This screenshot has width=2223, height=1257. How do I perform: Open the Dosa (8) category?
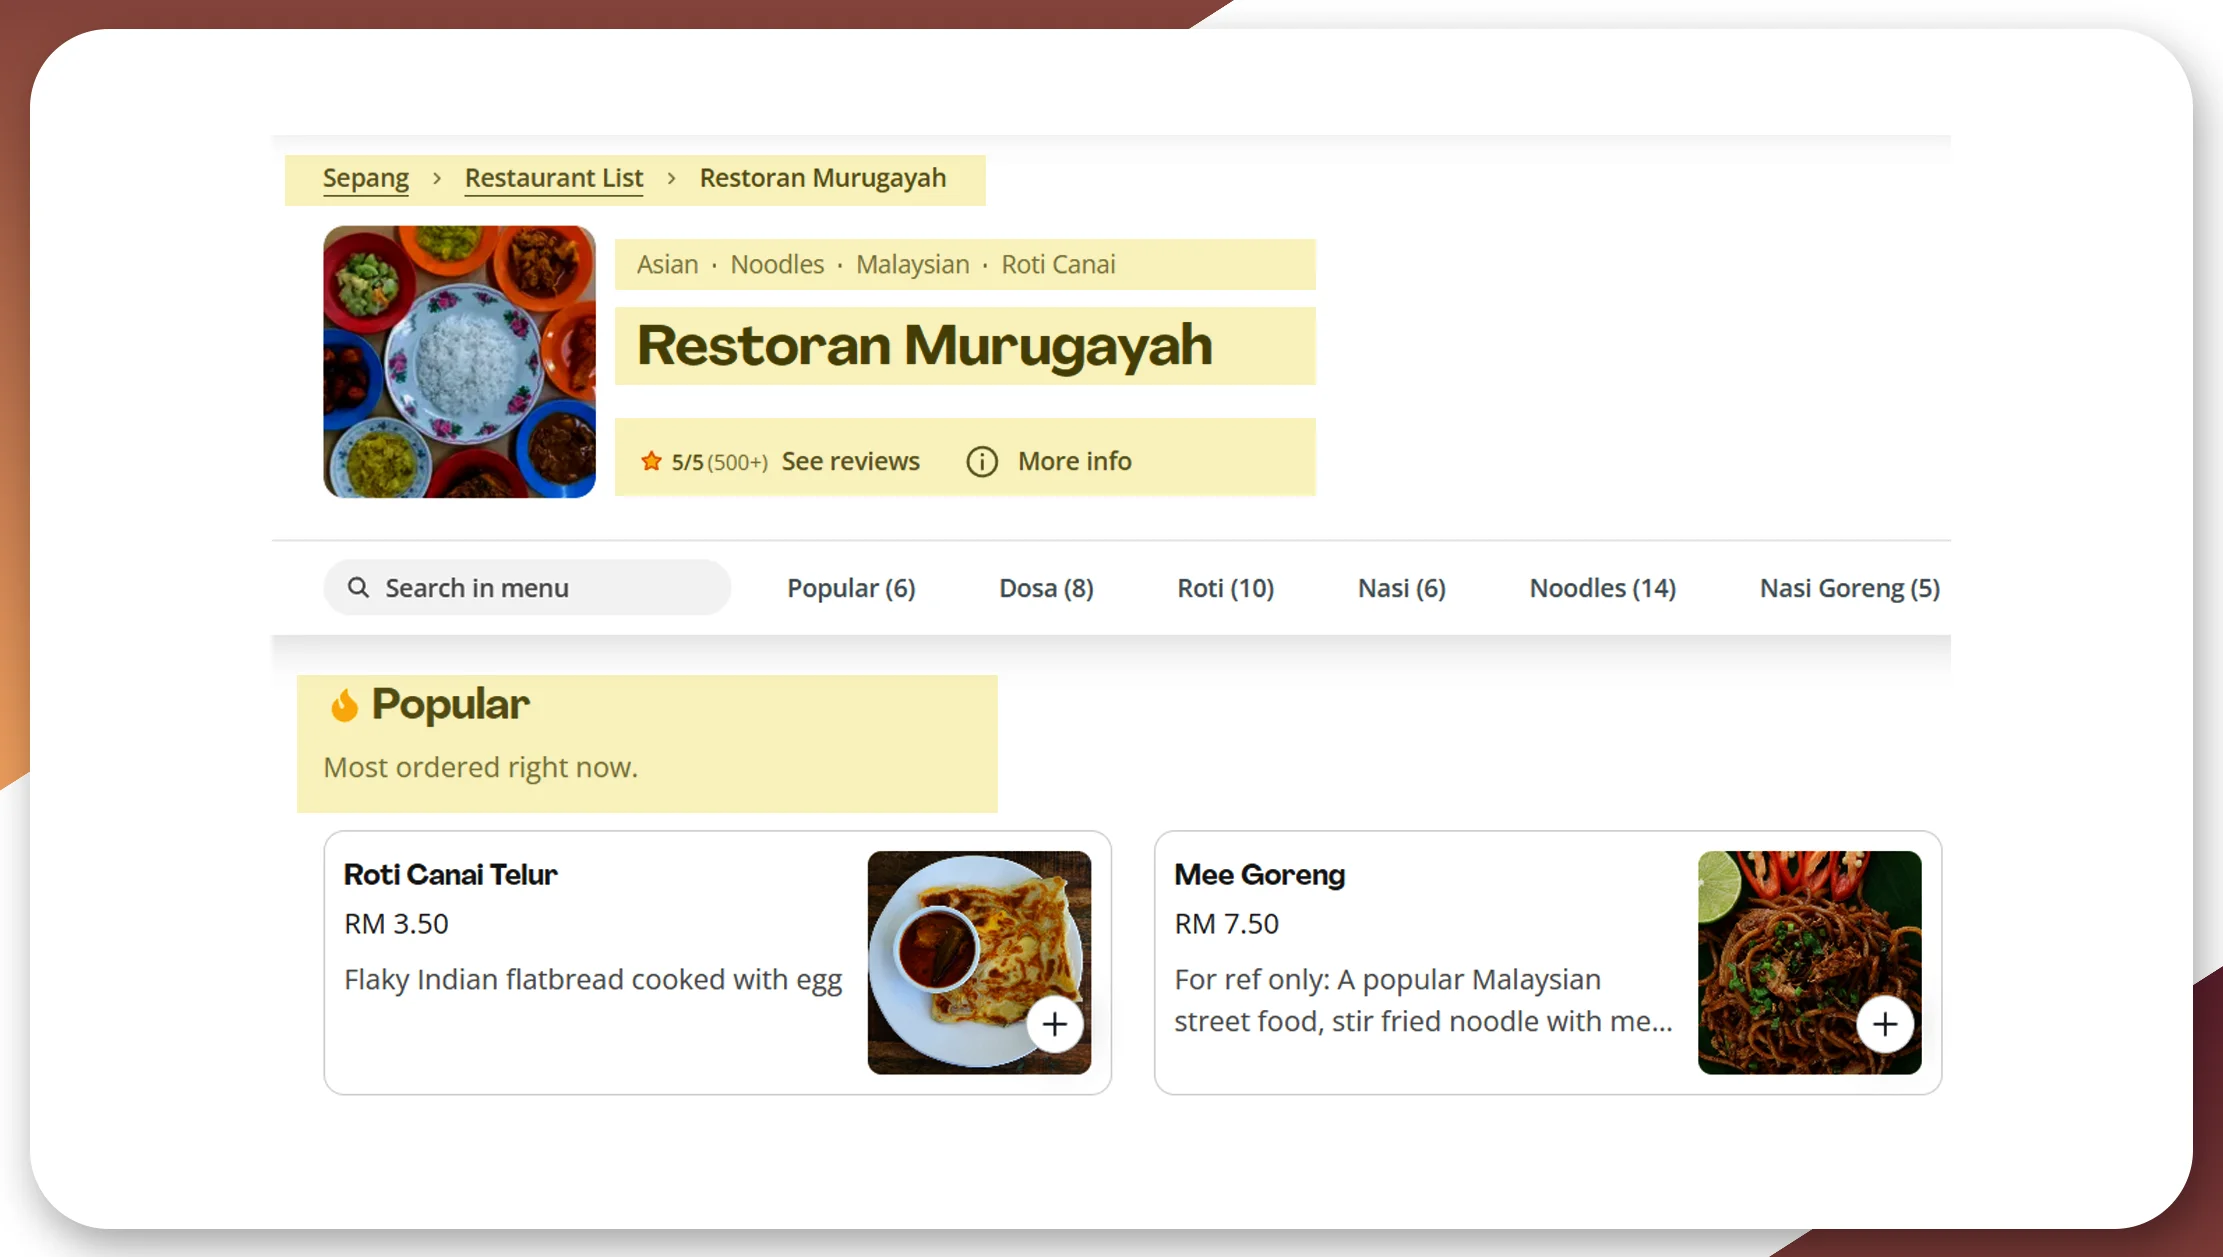click(1046, 586)
